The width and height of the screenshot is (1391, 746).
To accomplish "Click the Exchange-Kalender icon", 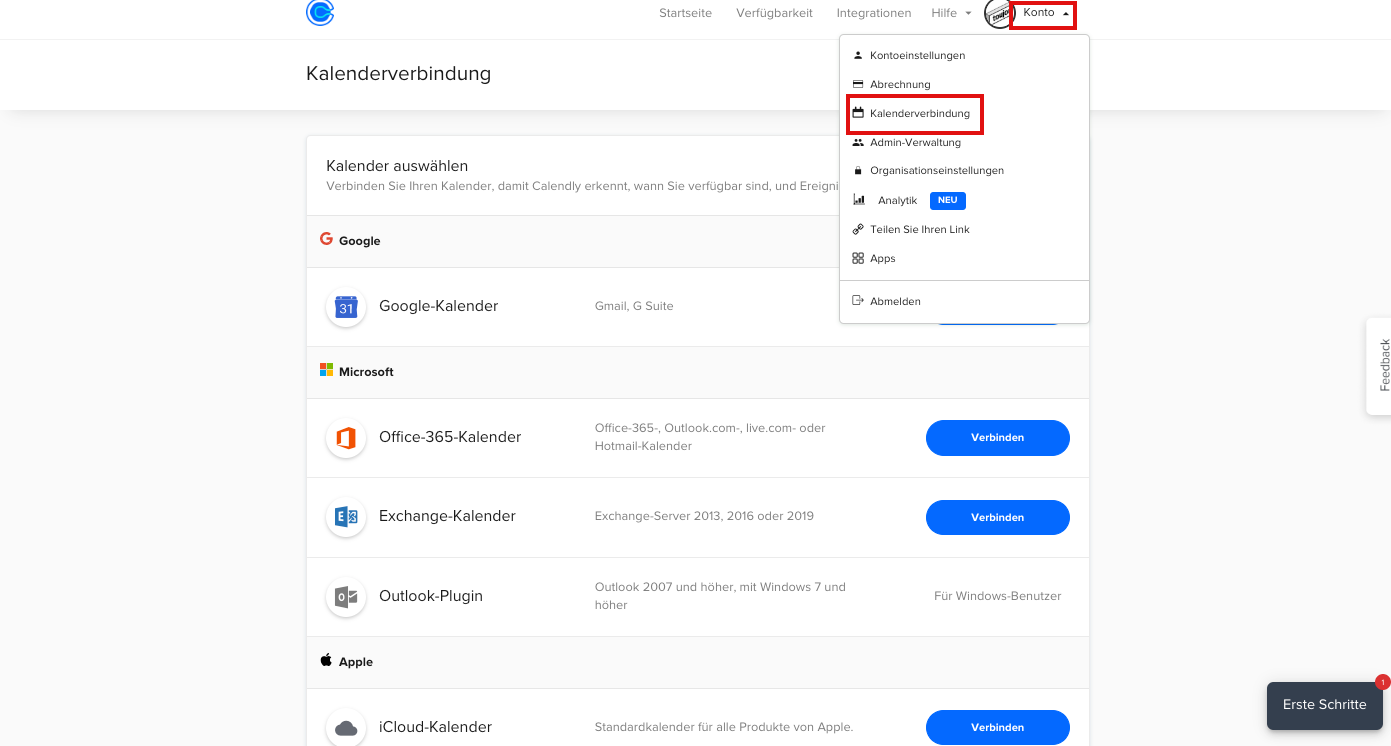I will [346, 517].
